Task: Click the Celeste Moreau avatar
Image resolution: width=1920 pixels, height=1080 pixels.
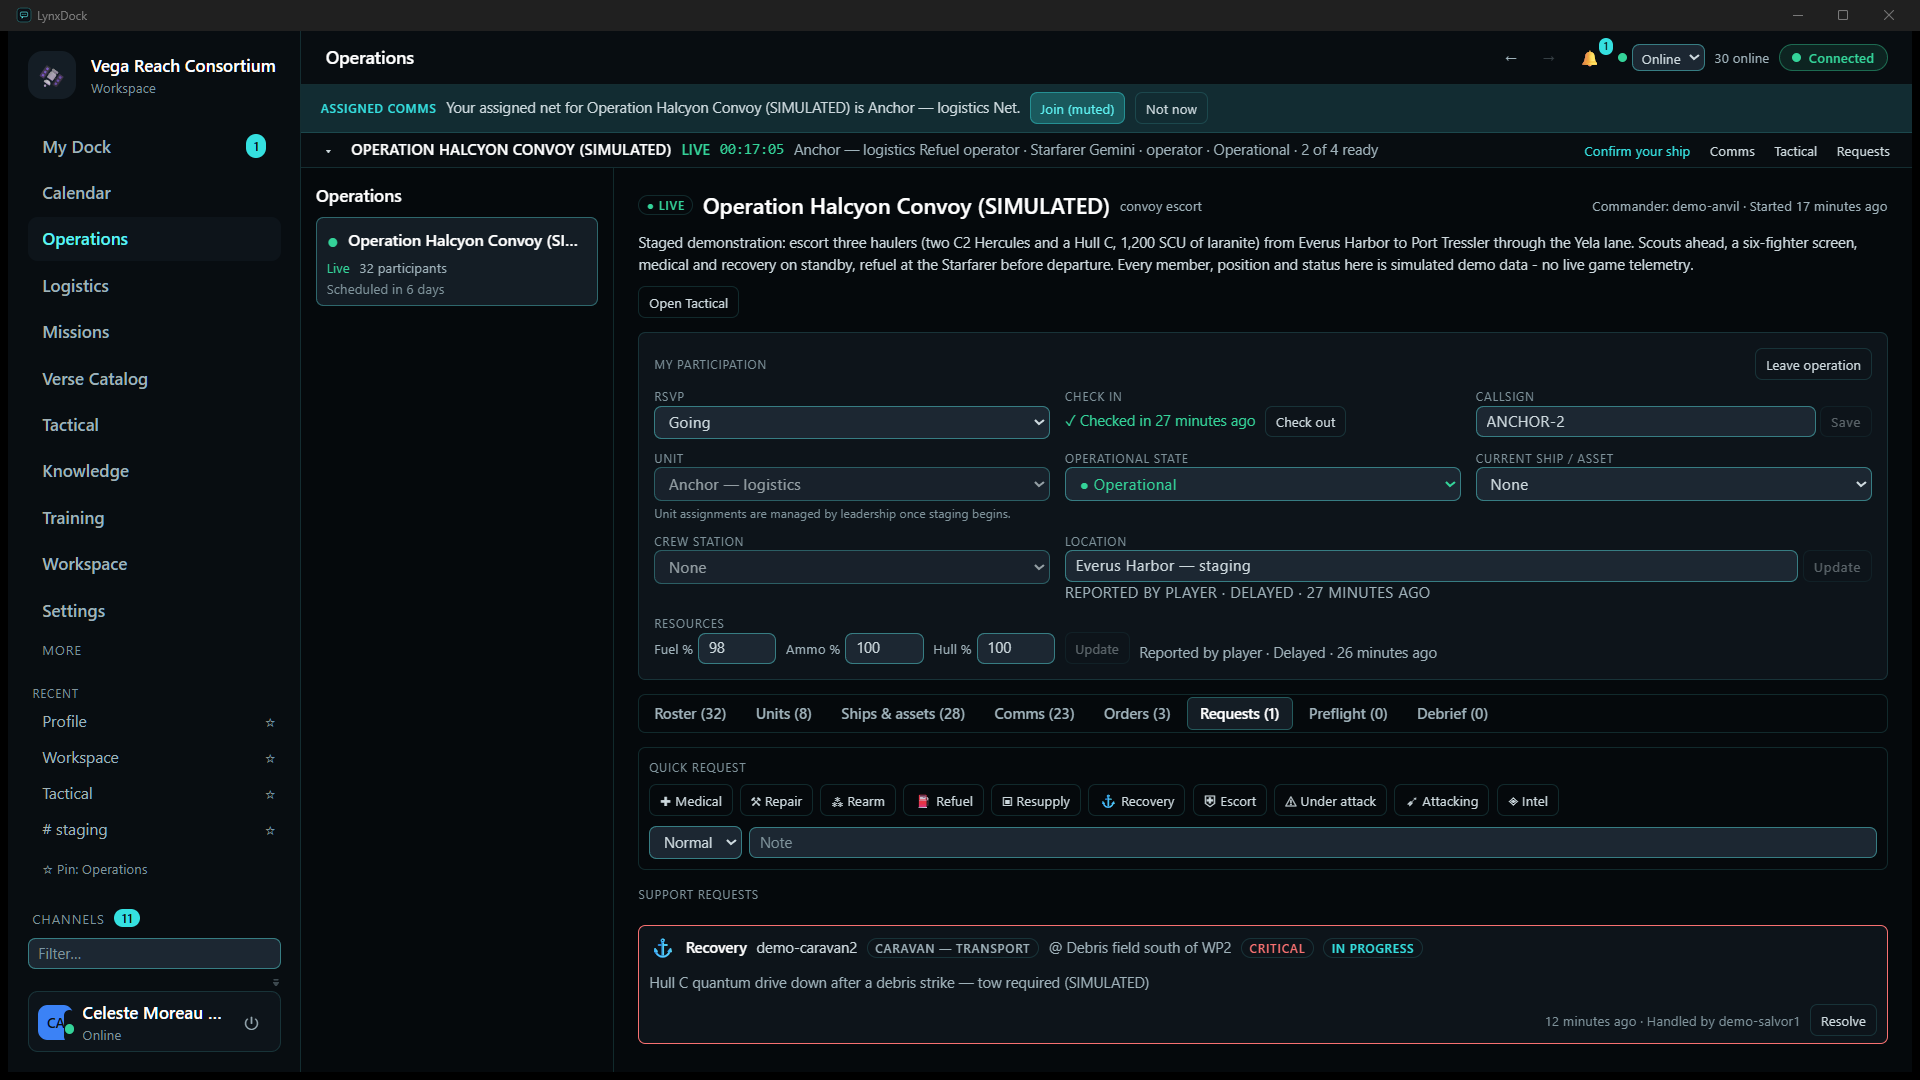Action: [x=55, y=1022]
